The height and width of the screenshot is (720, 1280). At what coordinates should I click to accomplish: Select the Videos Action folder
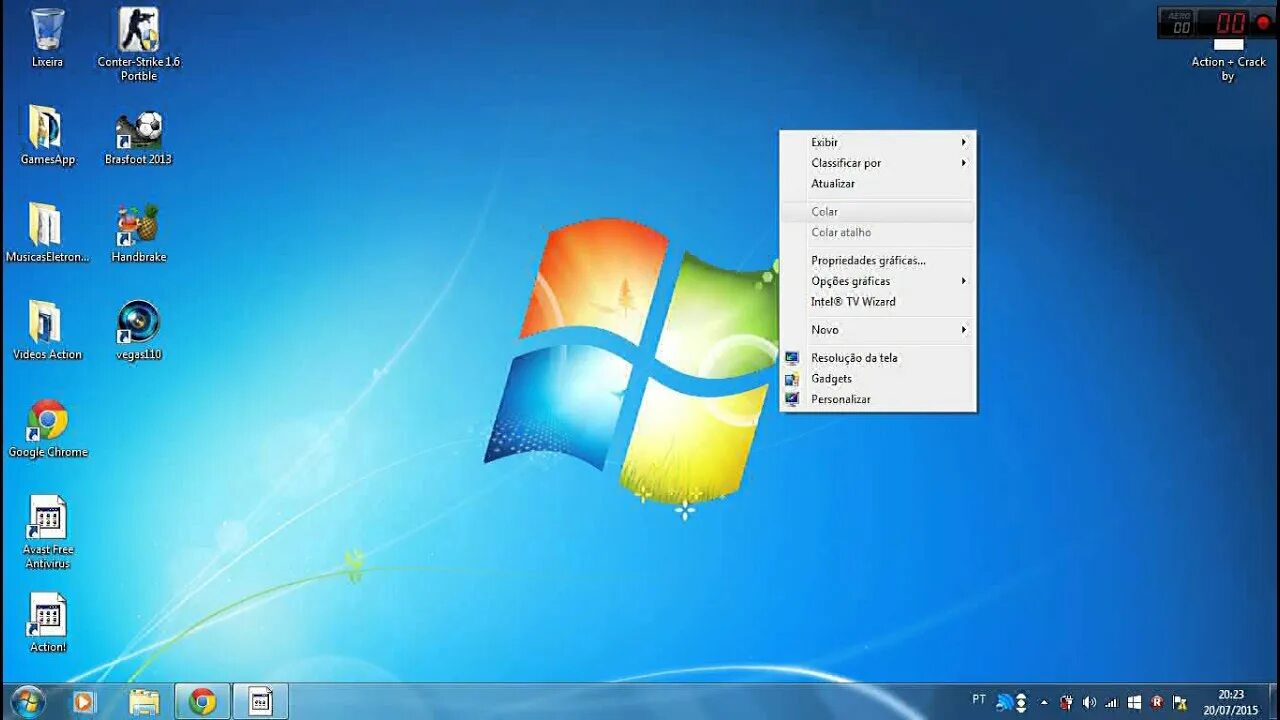pos(47,330)
